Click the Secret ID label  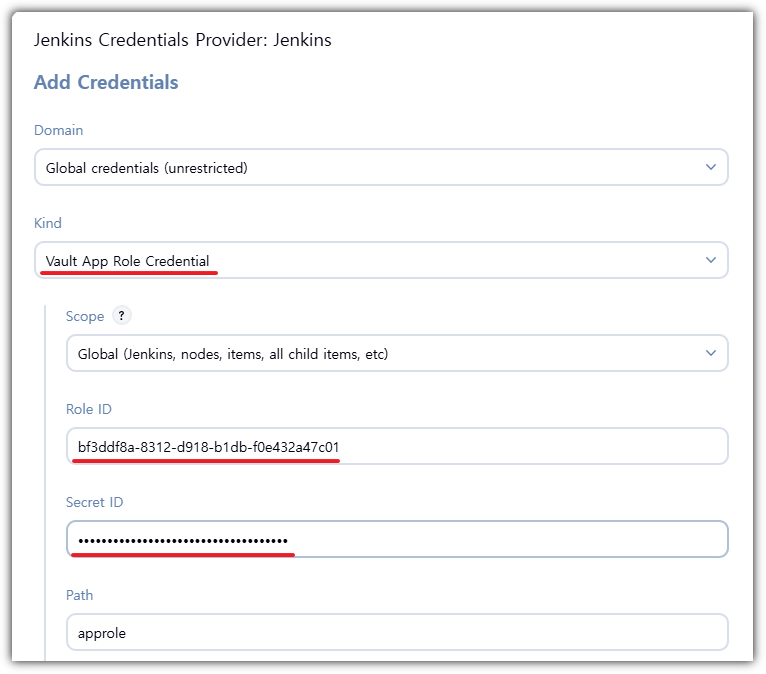[95, 502]
